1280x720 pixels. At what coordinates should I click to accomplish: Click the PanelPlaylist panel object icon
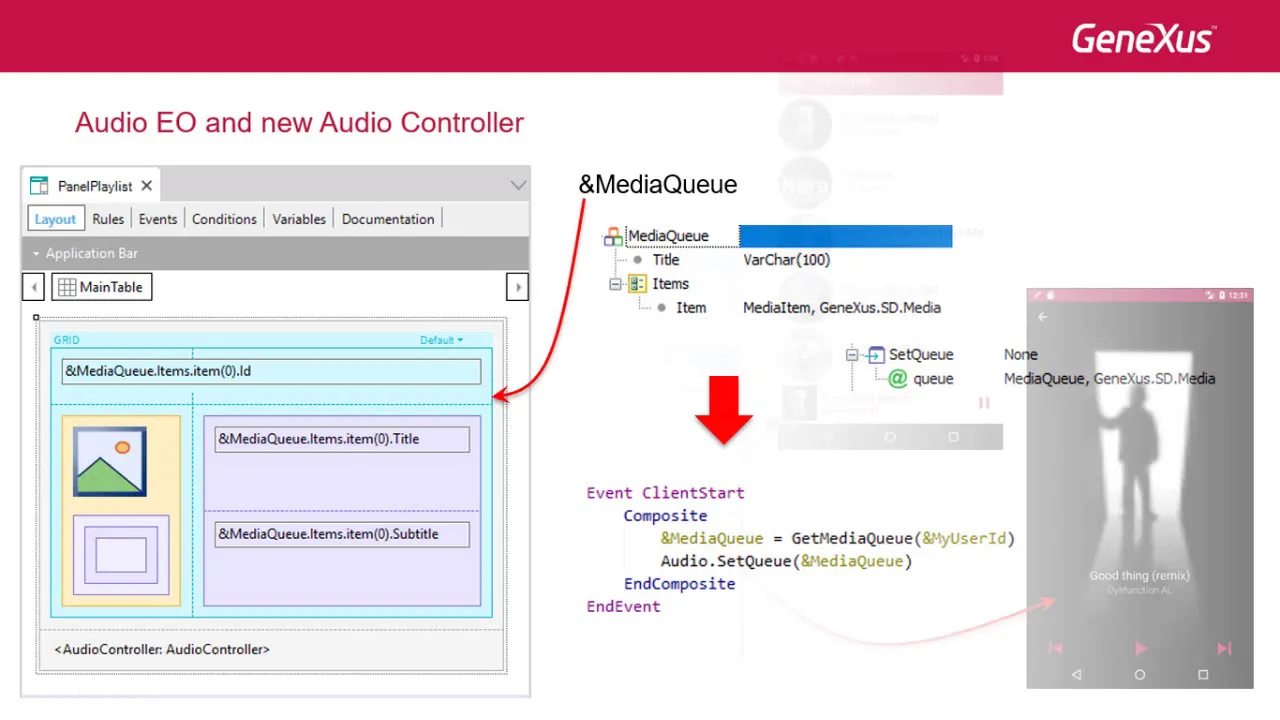pyautogui.click(x=39, y=186)
